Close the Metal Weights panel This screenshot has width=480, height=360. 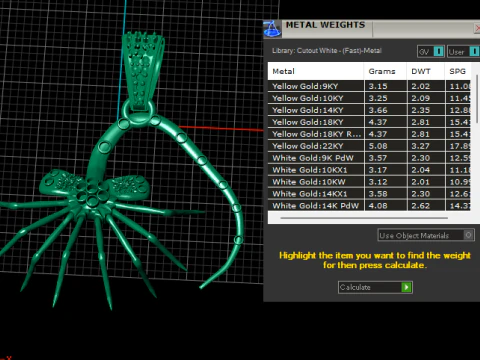coord(477,29)
